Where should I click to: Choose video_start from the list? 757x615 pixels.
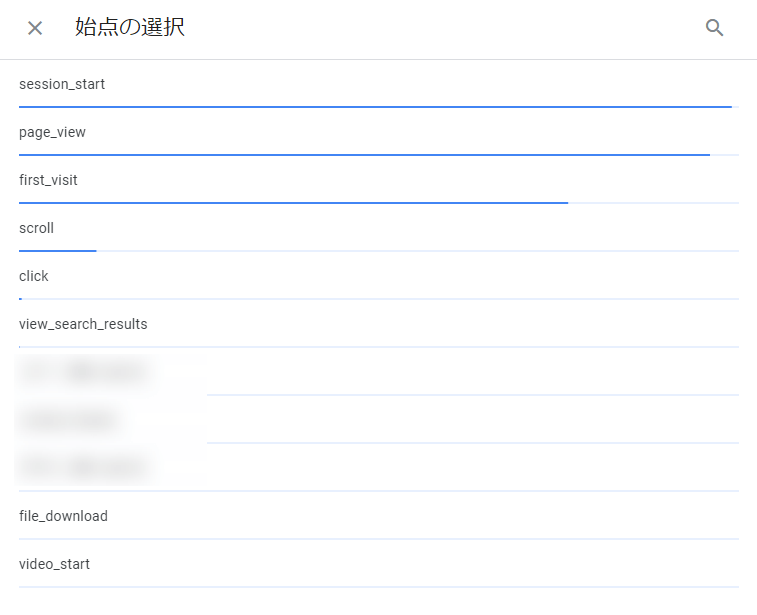click(54, 564)
